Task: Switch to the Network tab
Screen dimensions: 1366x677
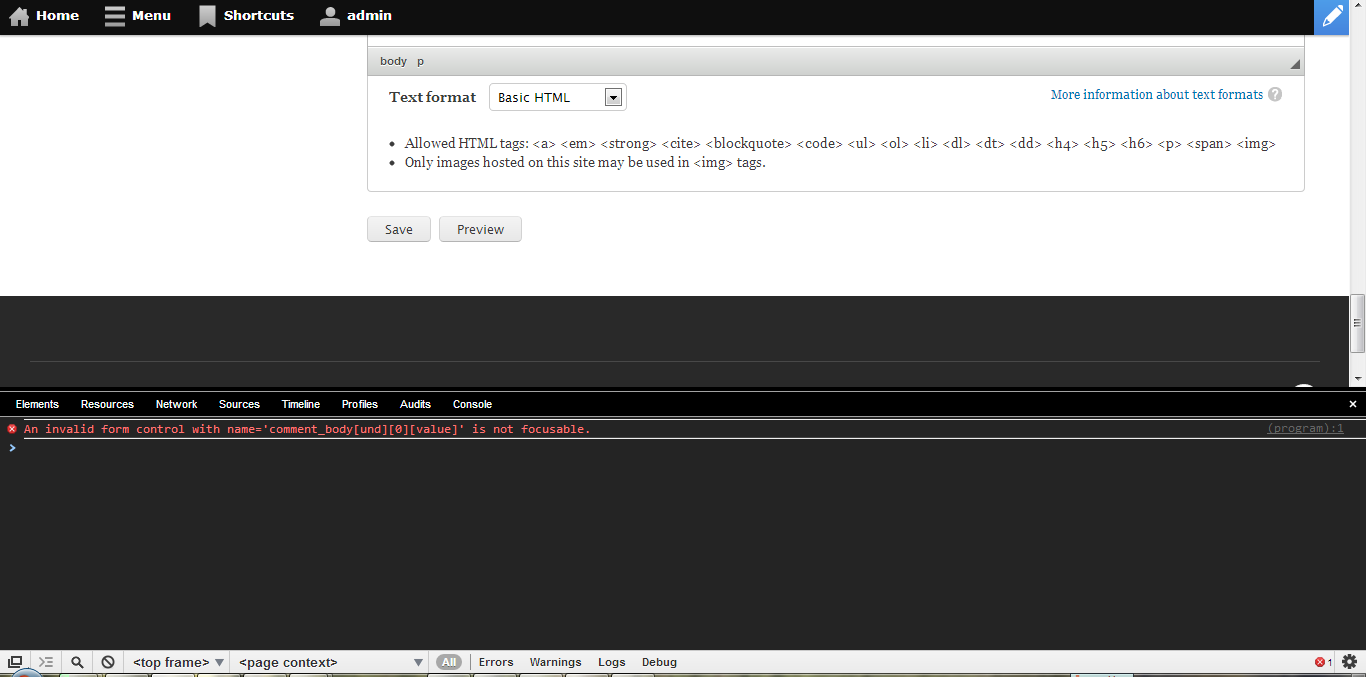Action: click(176, 404)
